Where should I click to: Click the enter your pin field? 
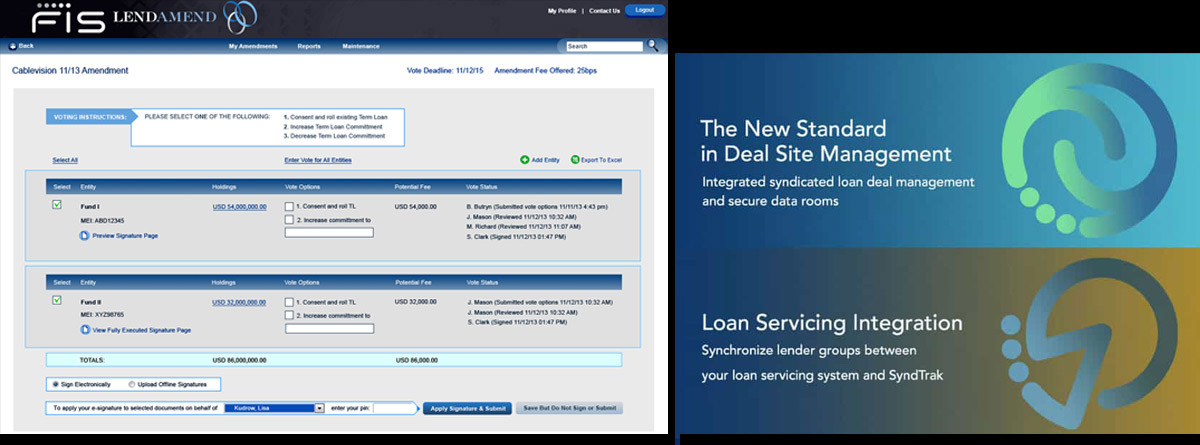(393, 408)
